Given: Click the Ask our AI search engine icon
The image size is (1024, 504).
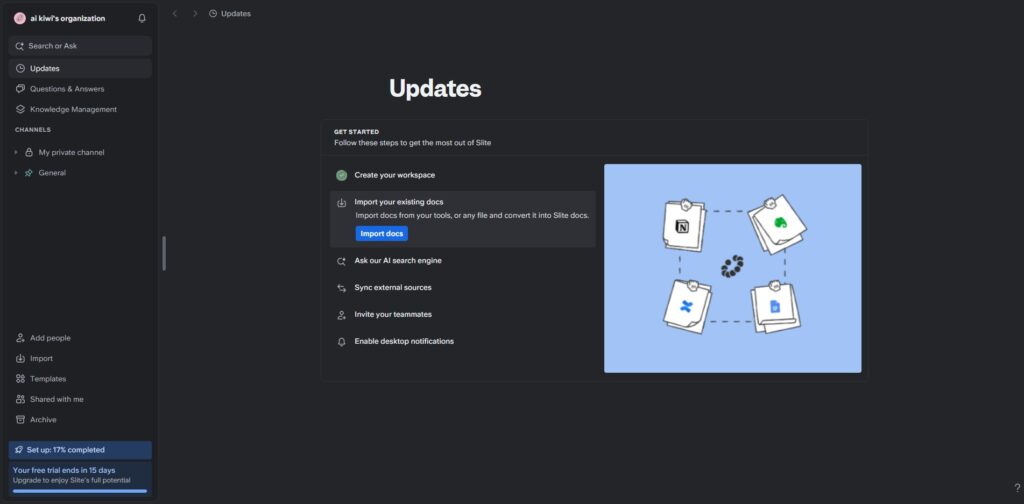Looking at the screenshot, I should click(342, 261).
